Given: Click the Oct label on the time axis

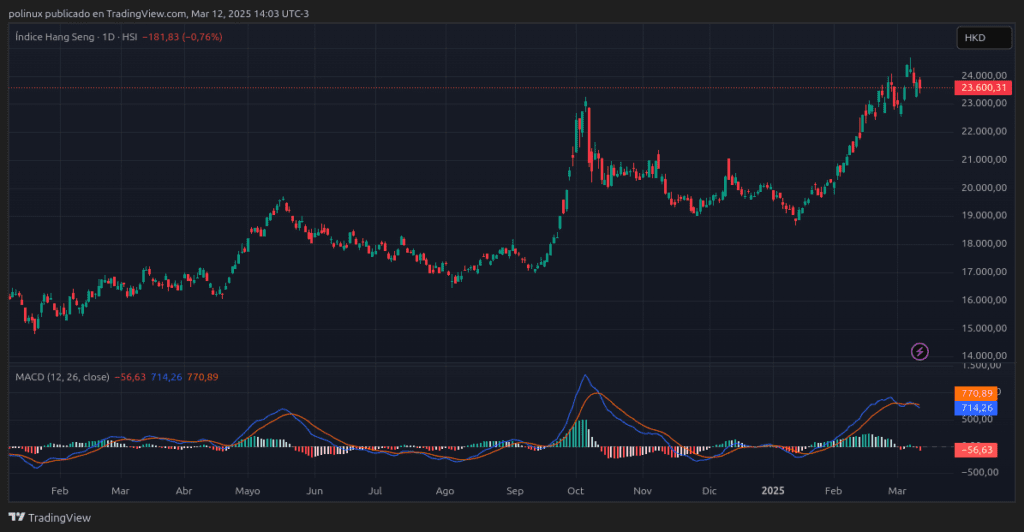Looking at the screenshot, I should 575,491.
